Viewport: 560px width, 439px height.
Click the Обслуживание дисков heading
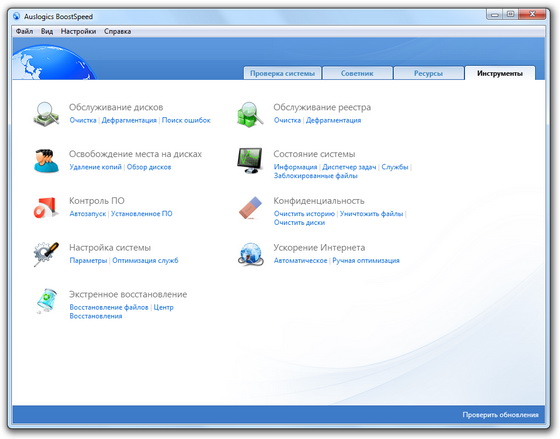116,107
